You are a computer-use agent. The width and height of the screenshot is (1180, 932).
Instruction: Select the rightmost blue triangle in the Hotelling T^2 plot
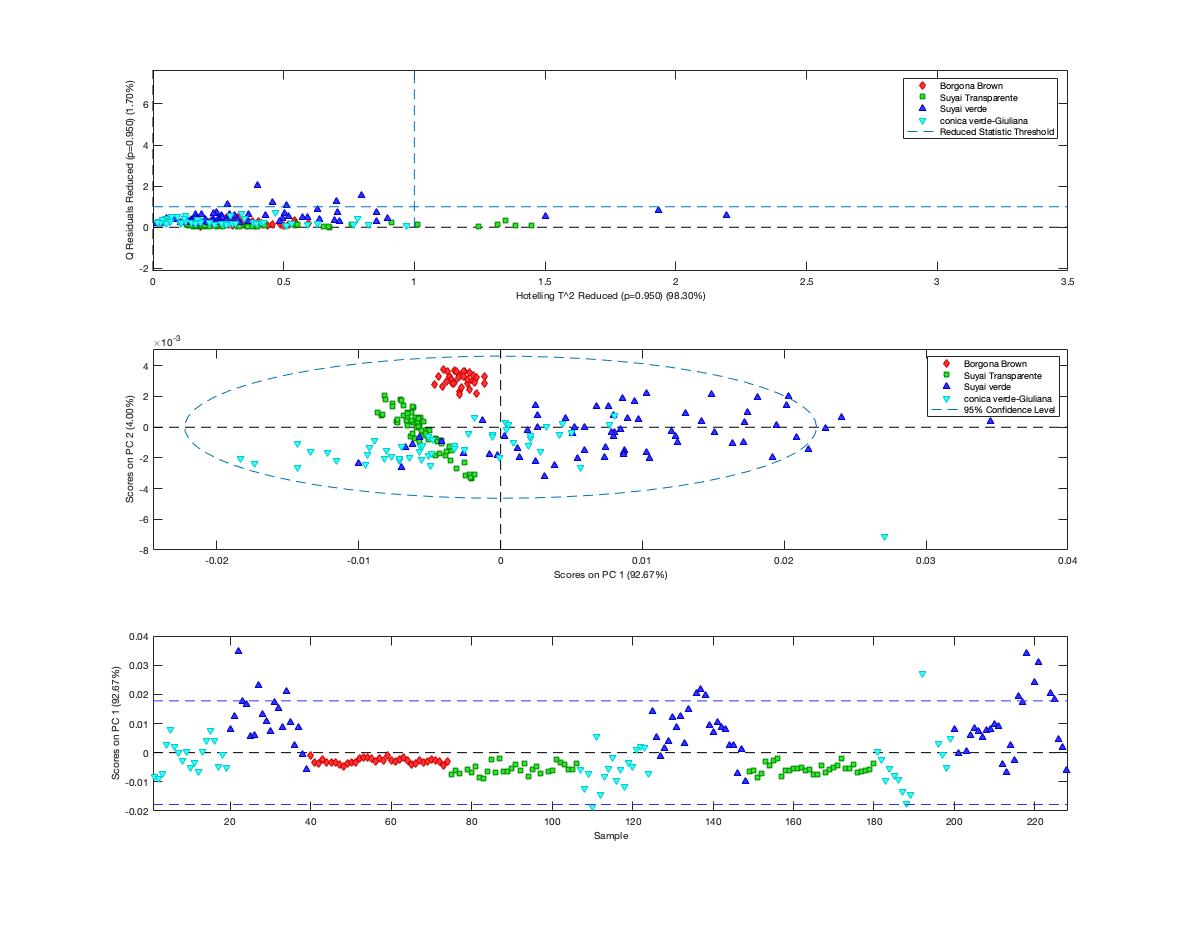point(726,215)
